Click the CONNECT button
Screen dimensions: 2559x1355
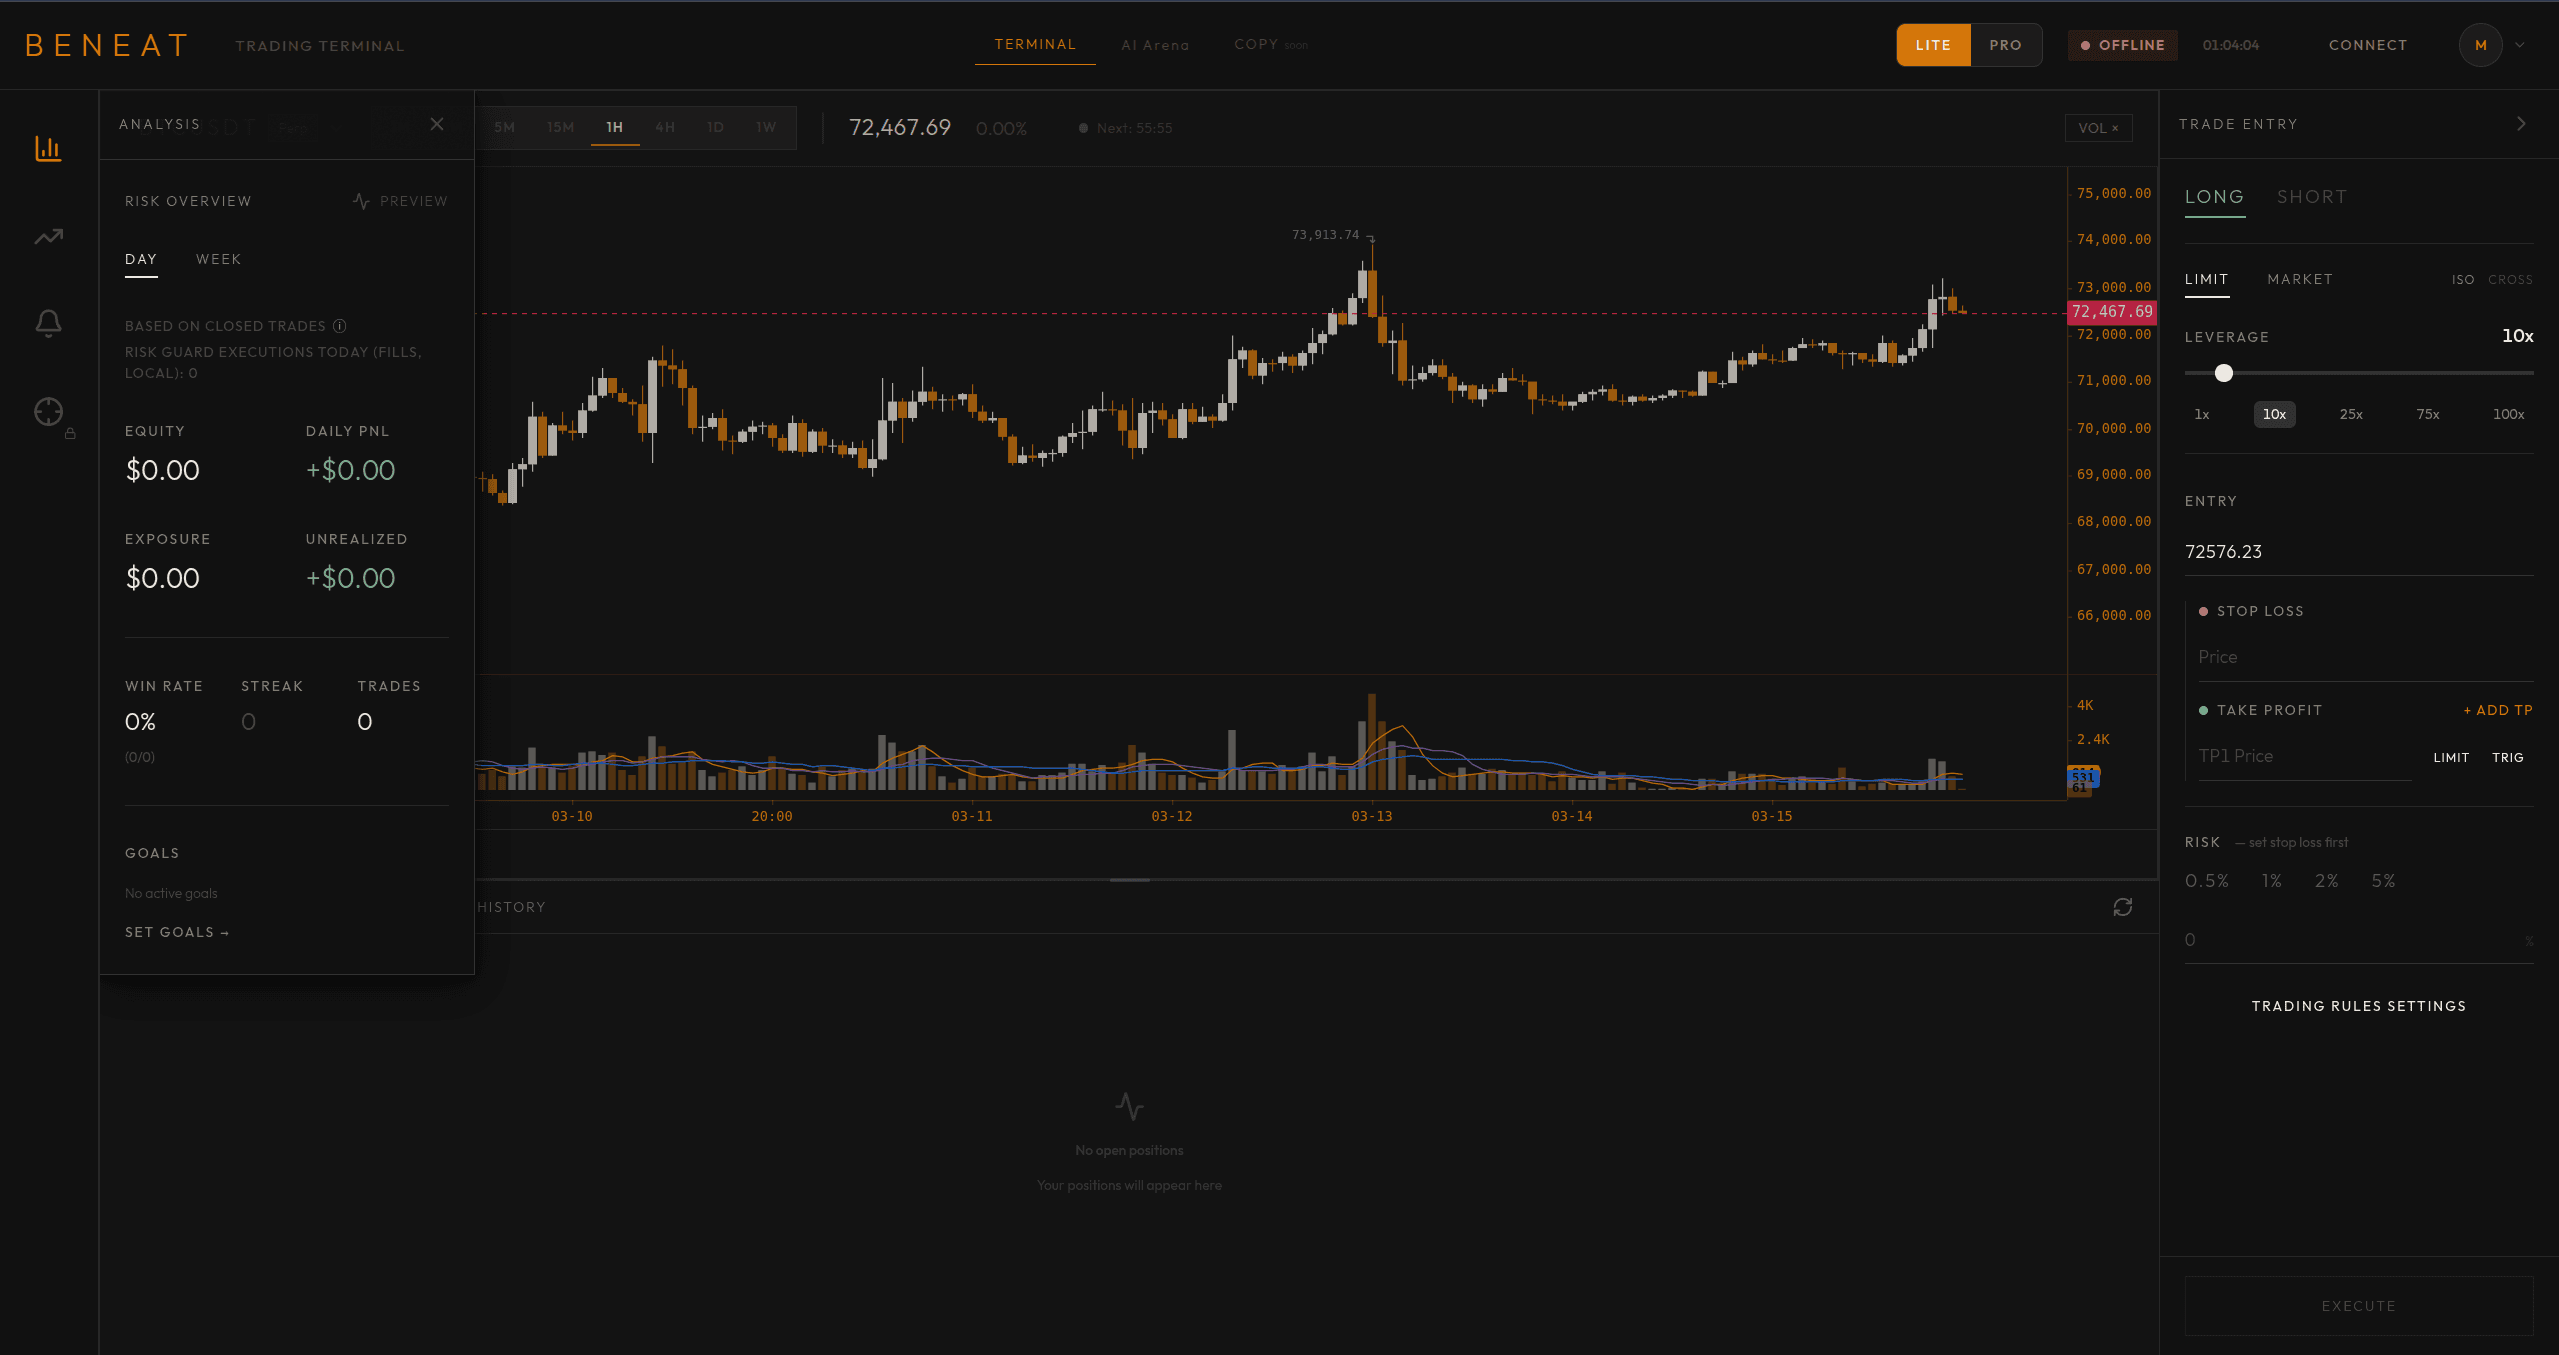pos(2368,45)
